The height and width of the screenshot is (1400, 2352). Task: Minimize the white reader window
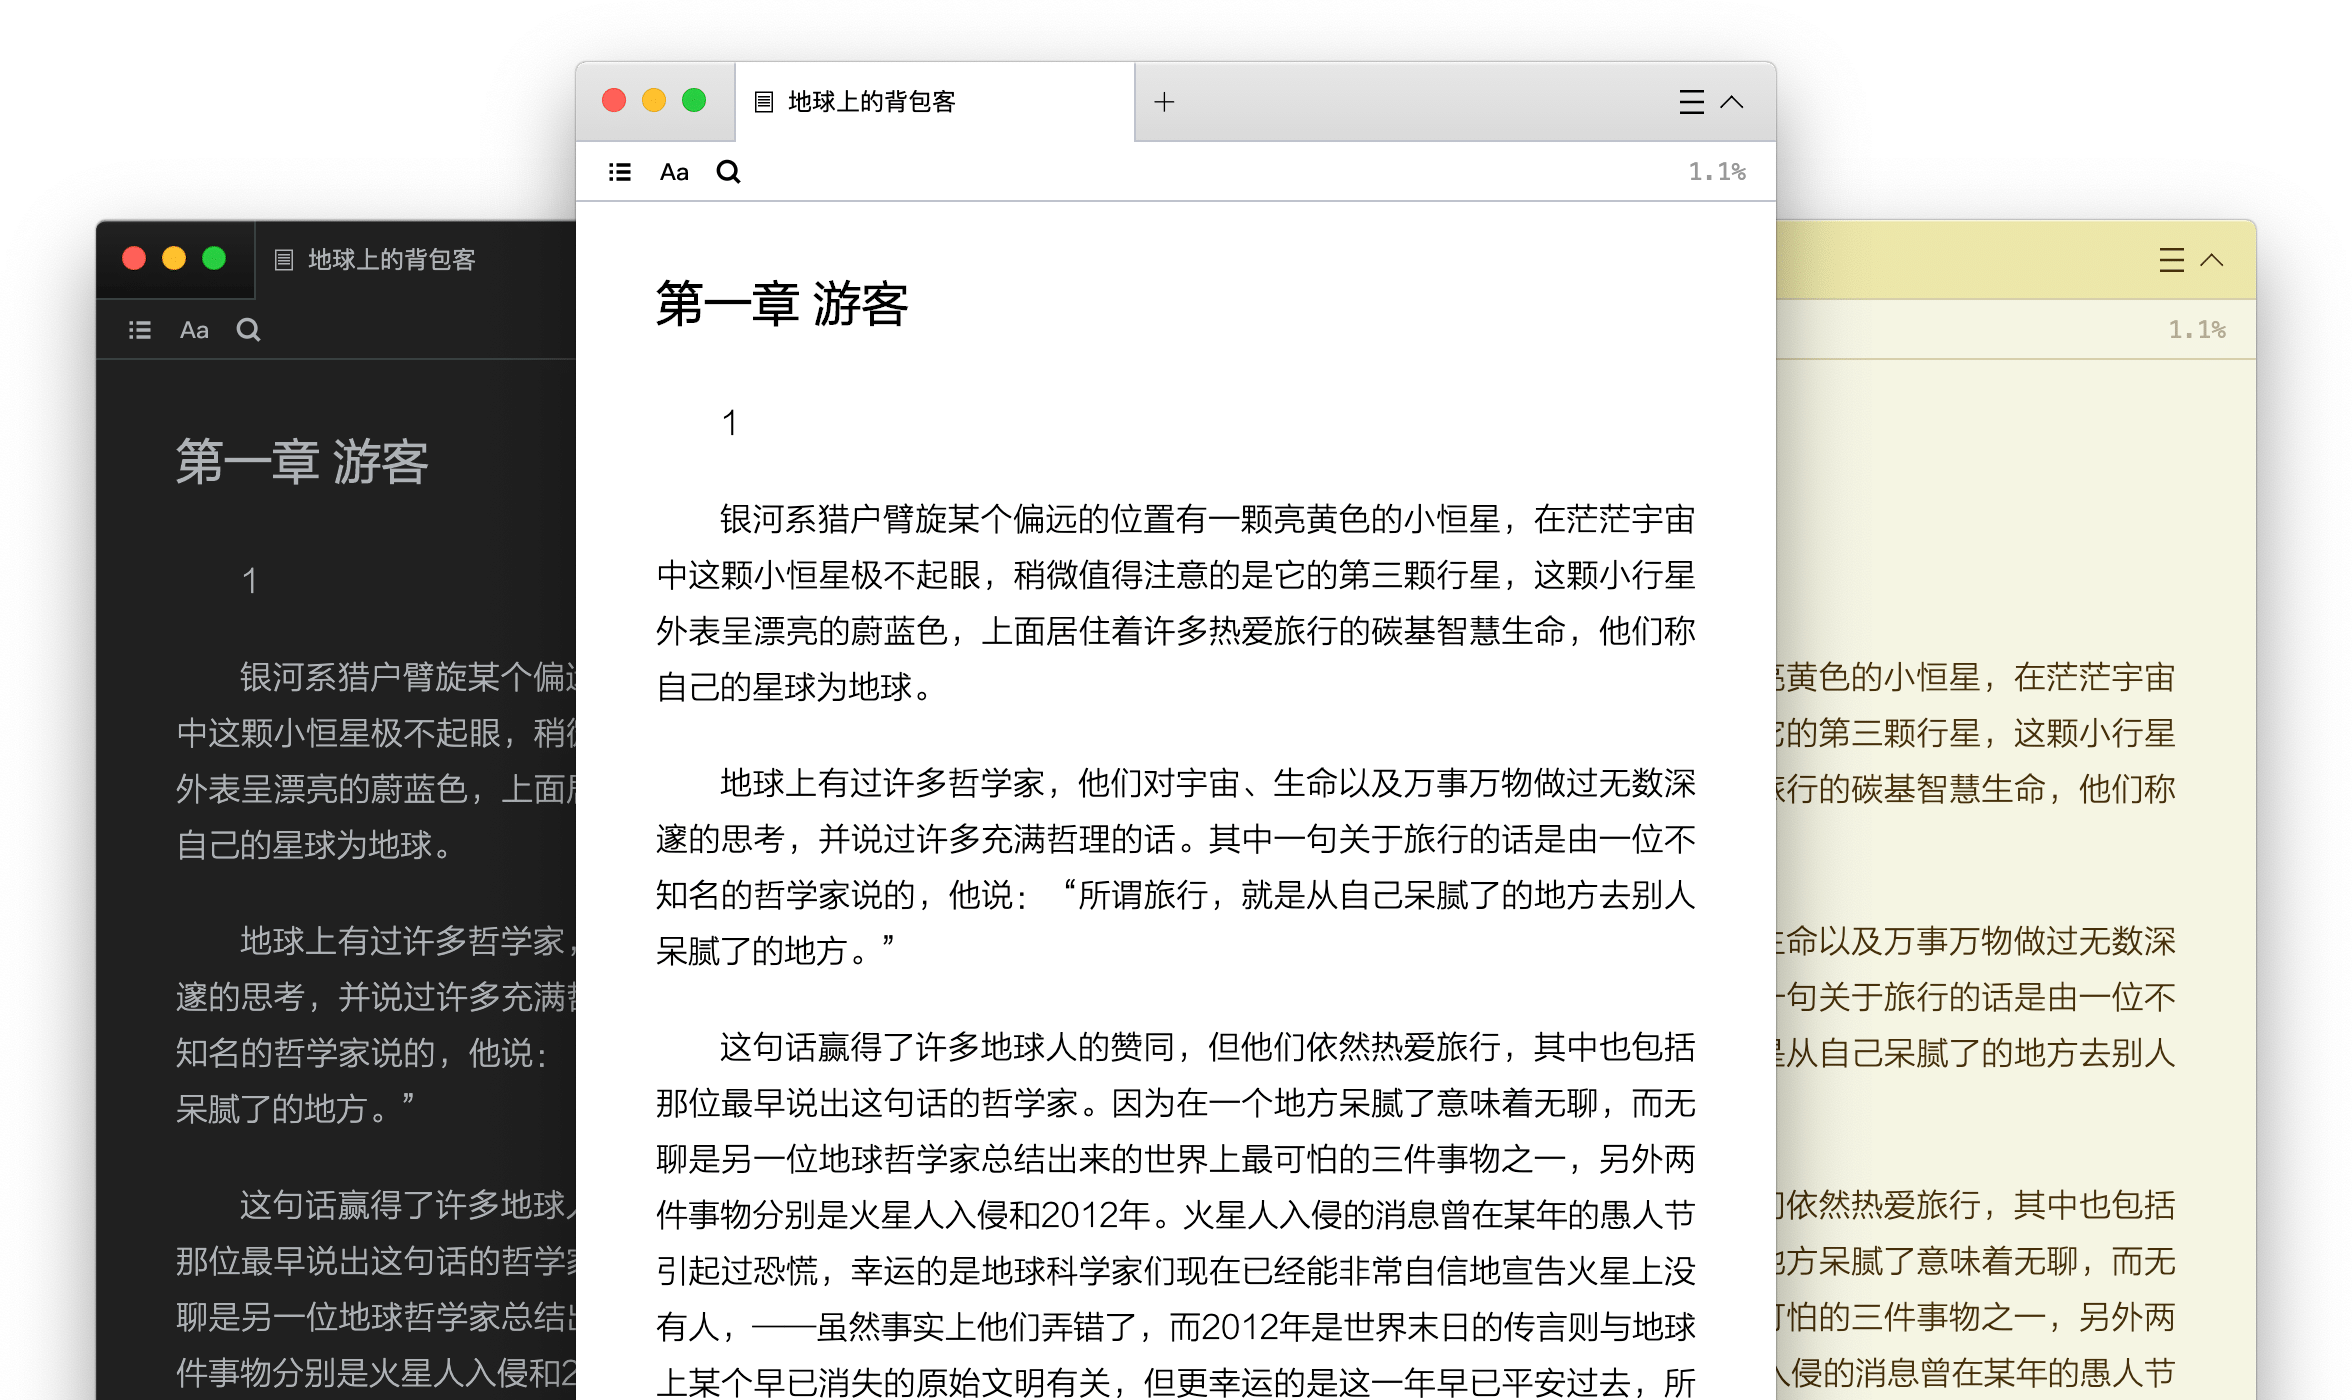[654, 101]
